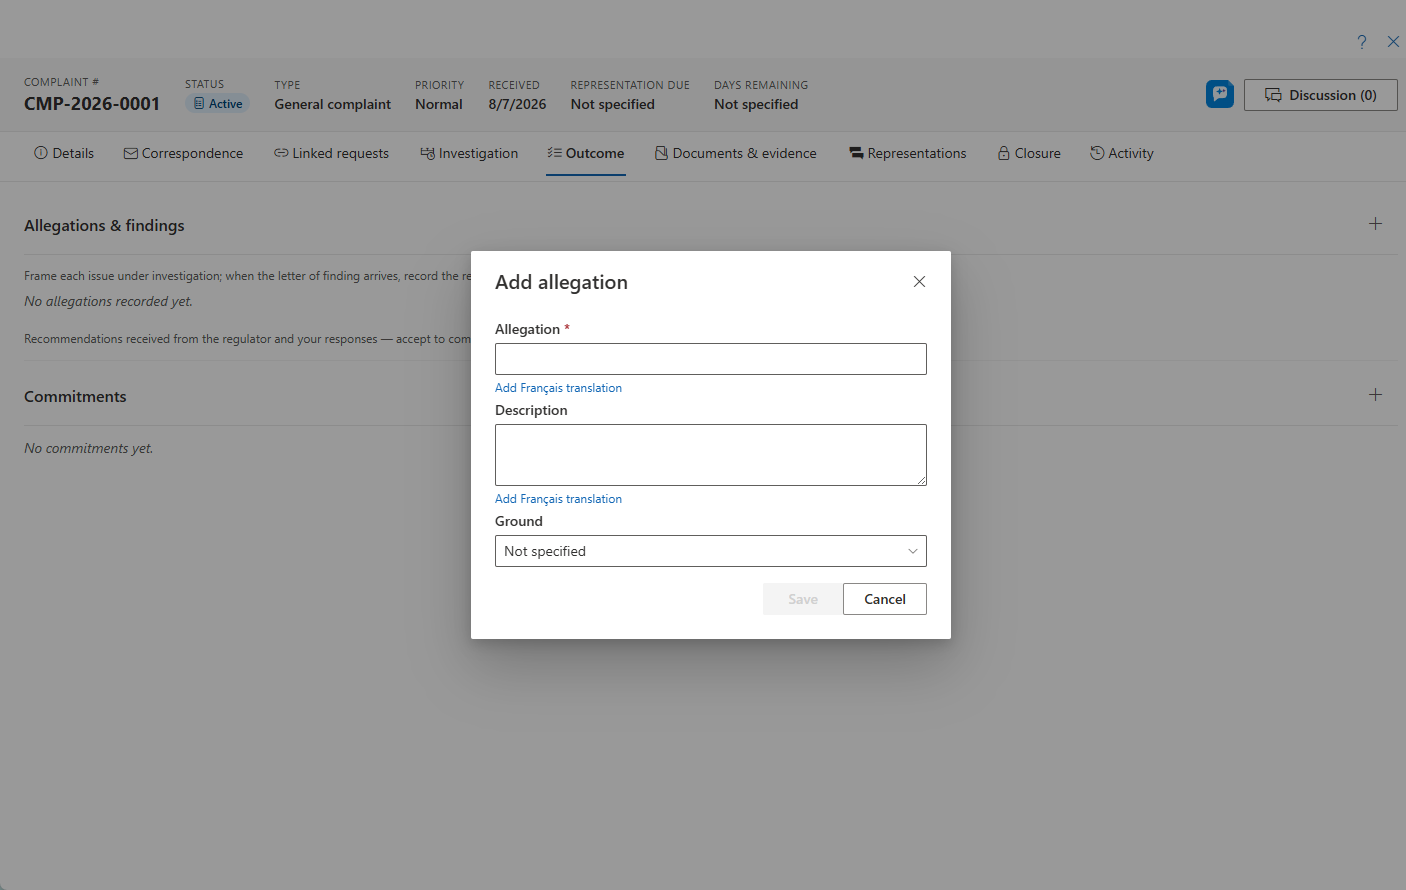
Task: Click the General complaint type value
Action: 333,104
